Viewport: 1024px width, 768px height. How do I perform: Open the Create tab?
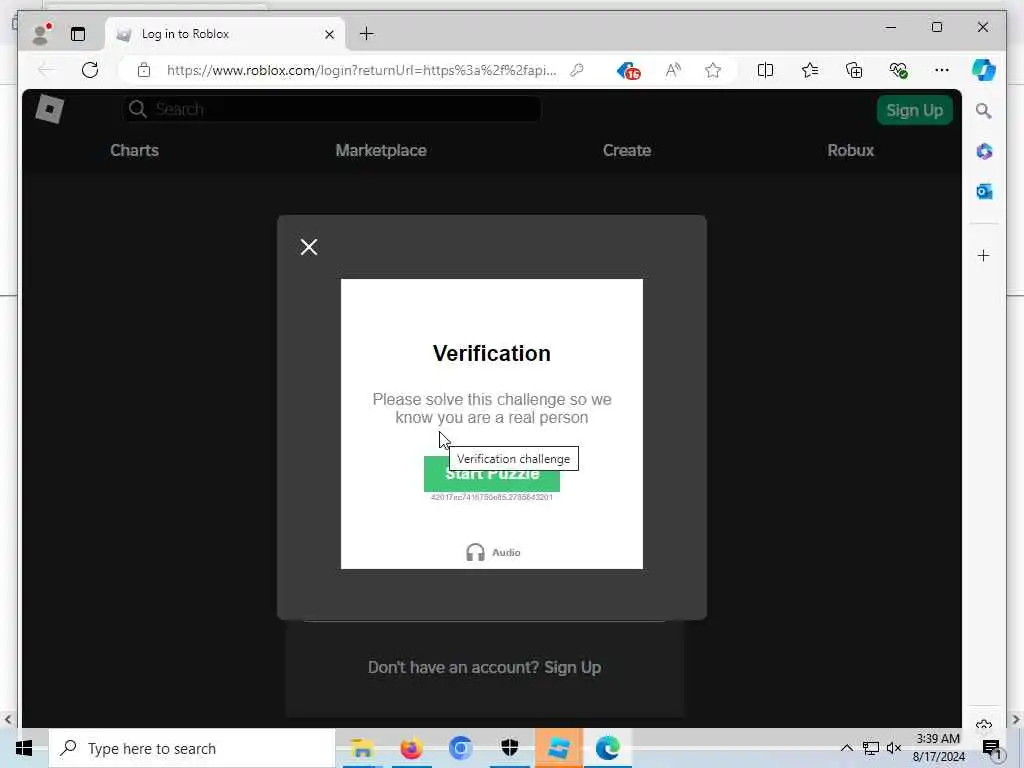coord(627,150)
